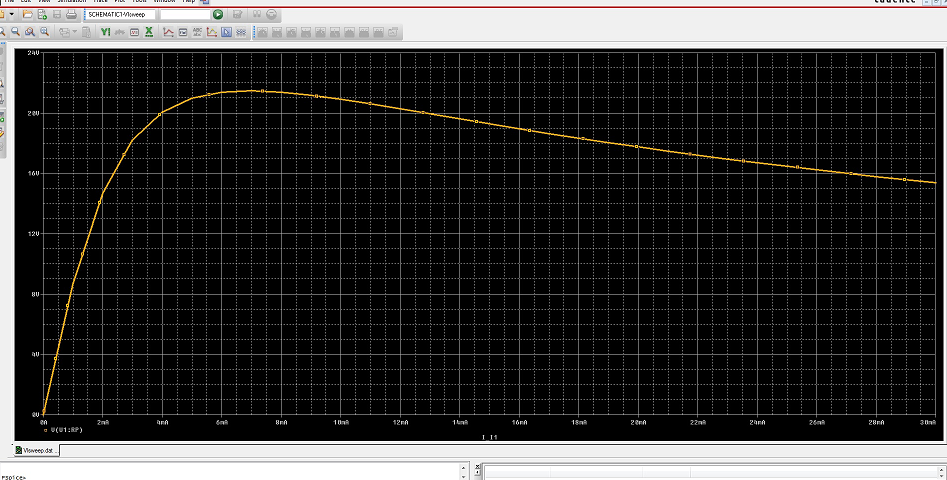Click the 30mA x-axis label
Image resolution: width=947 pixels, height=480 pixels.
(928, 423)
